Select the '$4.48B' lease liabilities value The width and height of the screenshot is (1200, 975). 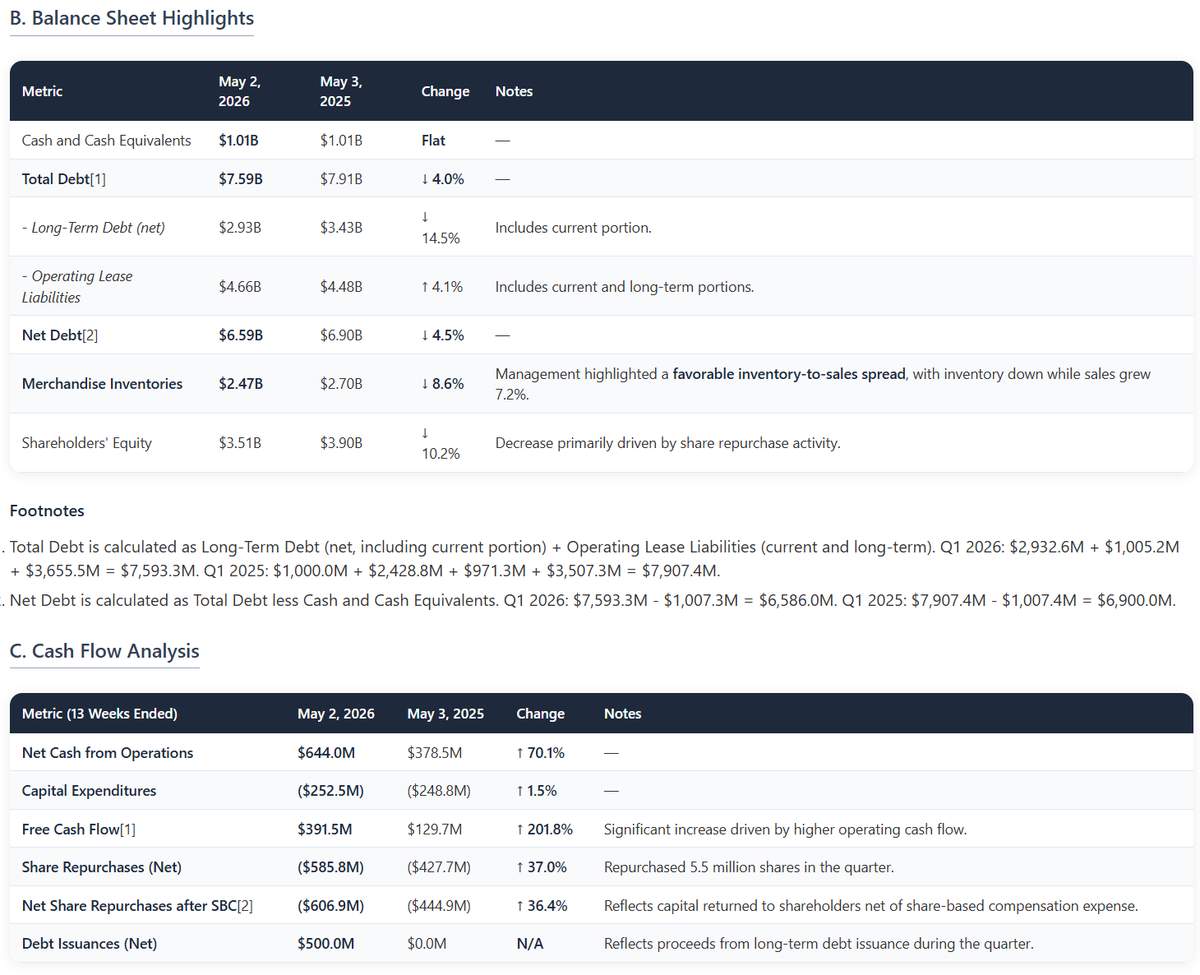341,287
